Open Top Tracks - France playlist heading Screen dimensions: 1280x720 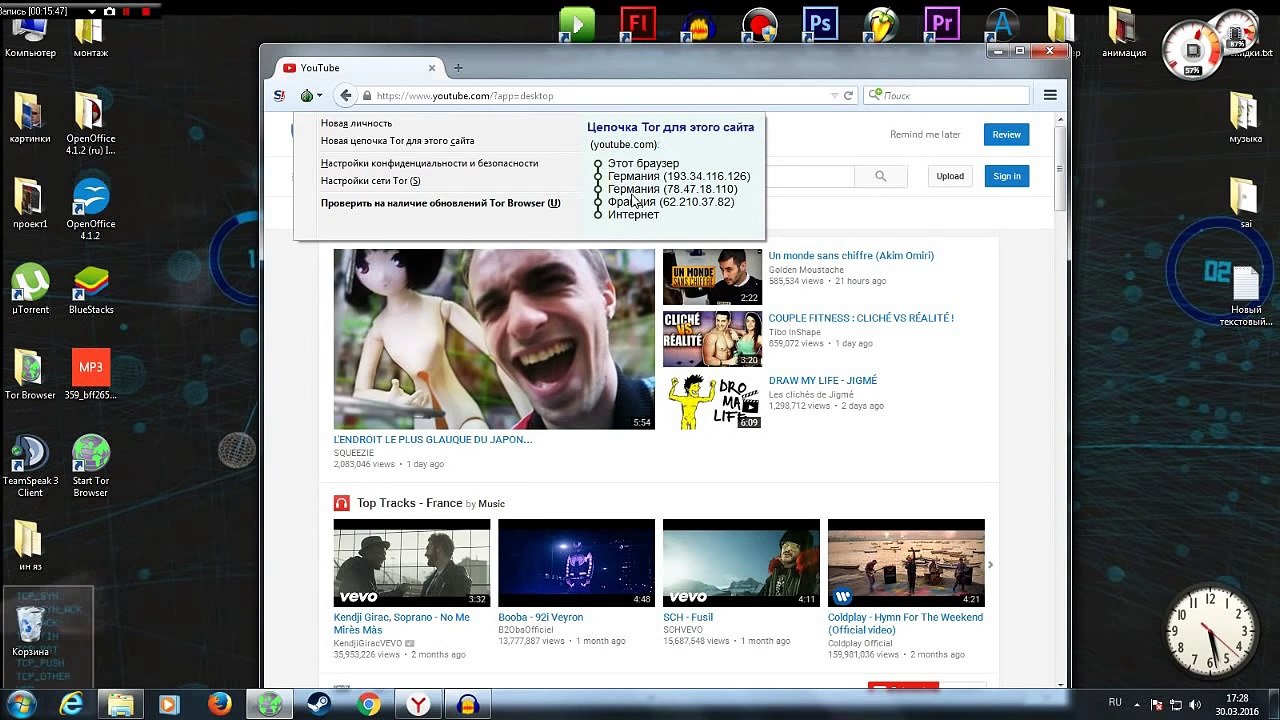tap(409, 503)
